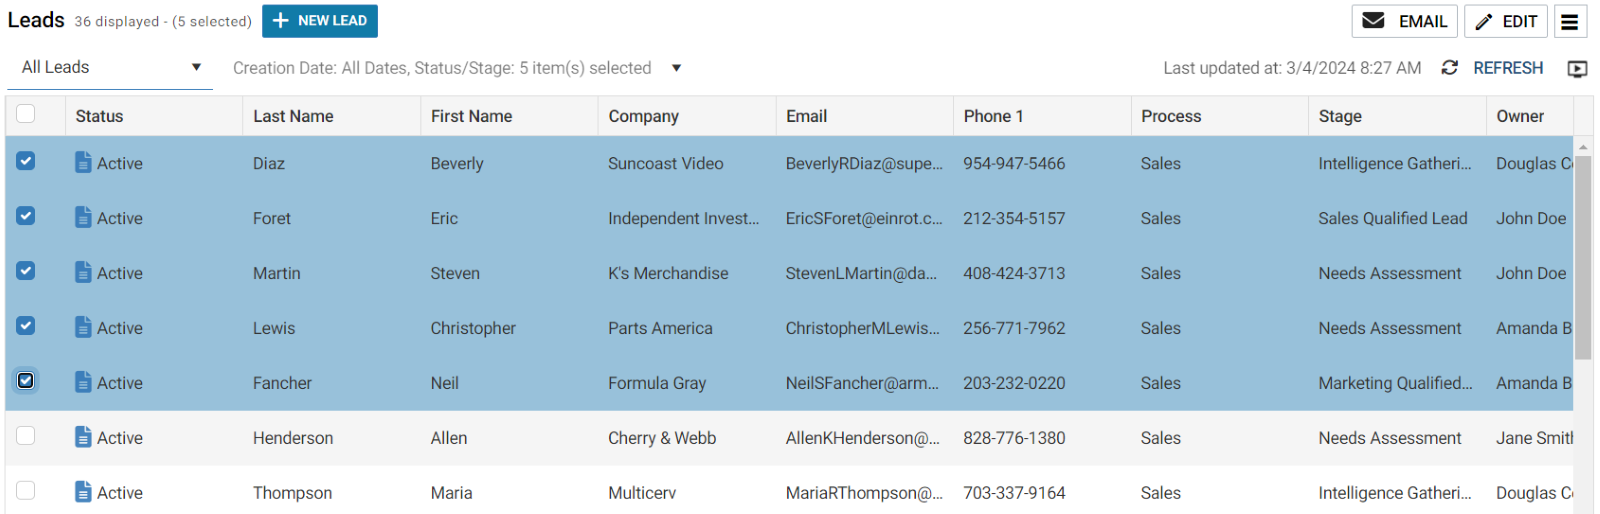The height and width of the screenshot is (514, 1600).
Task: Click the document icon in the Fancher row
Action: (x=84, y=382)
